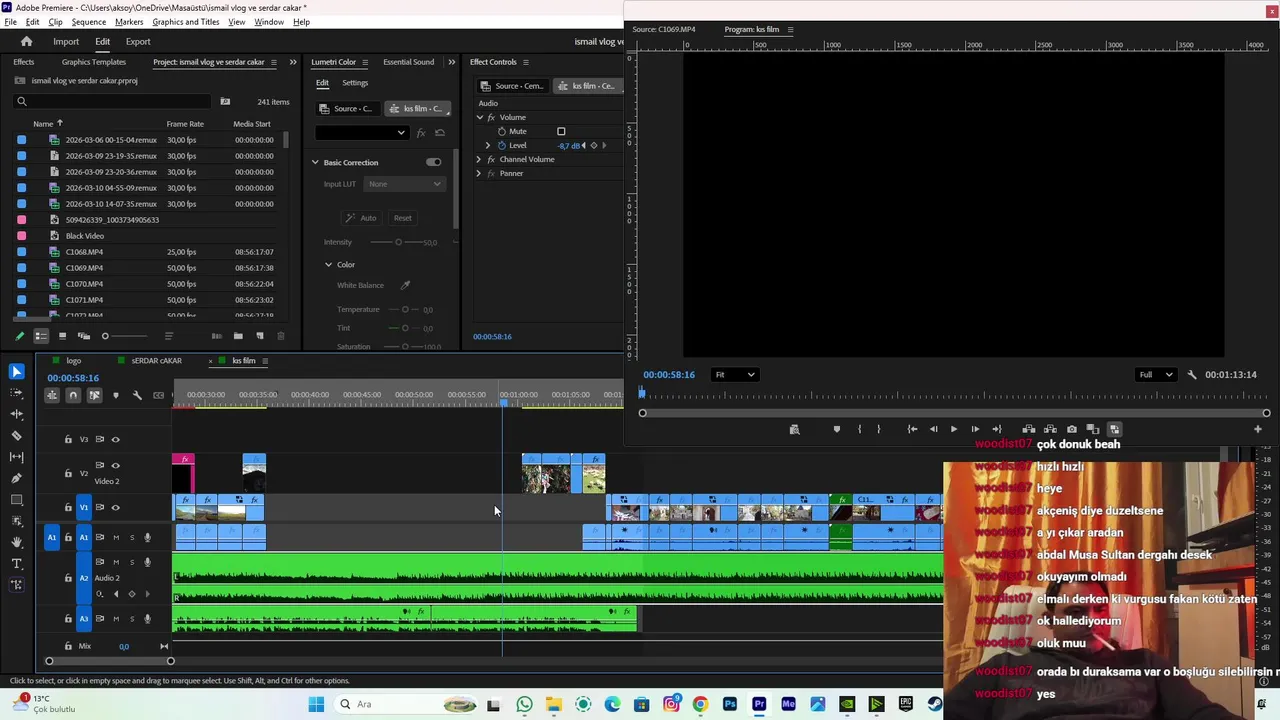The height and width of the screenshot is (720, 1280).
Task: Collapse the Volume effect
Action: (x=479, y=117)
